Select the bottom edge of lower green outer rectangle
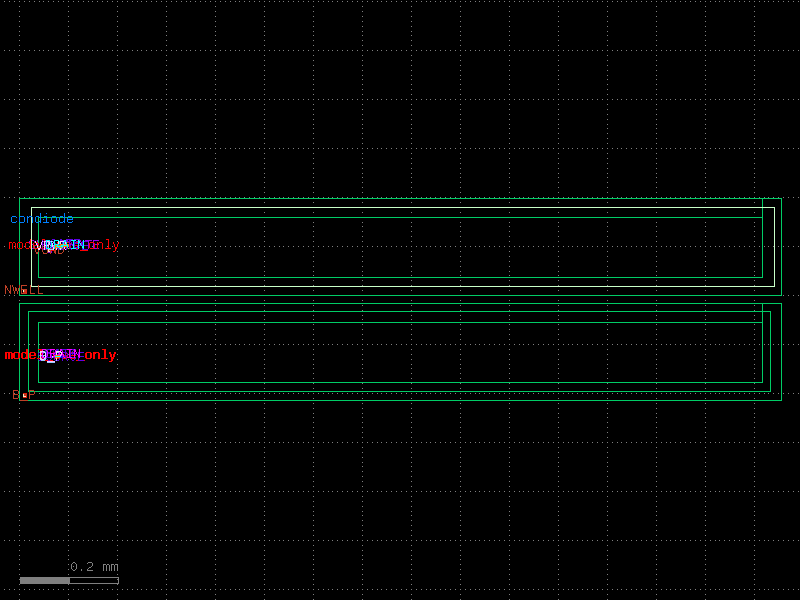Viewport: 800px width, 600px height. [x=400, y=400]
